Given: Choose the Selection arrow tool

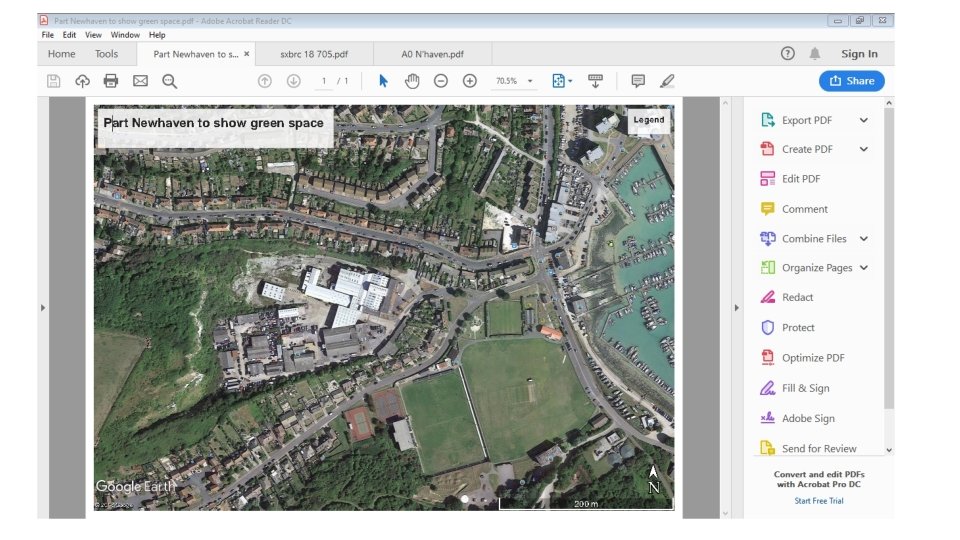Looking at the screenshot, I should [383, 81].
